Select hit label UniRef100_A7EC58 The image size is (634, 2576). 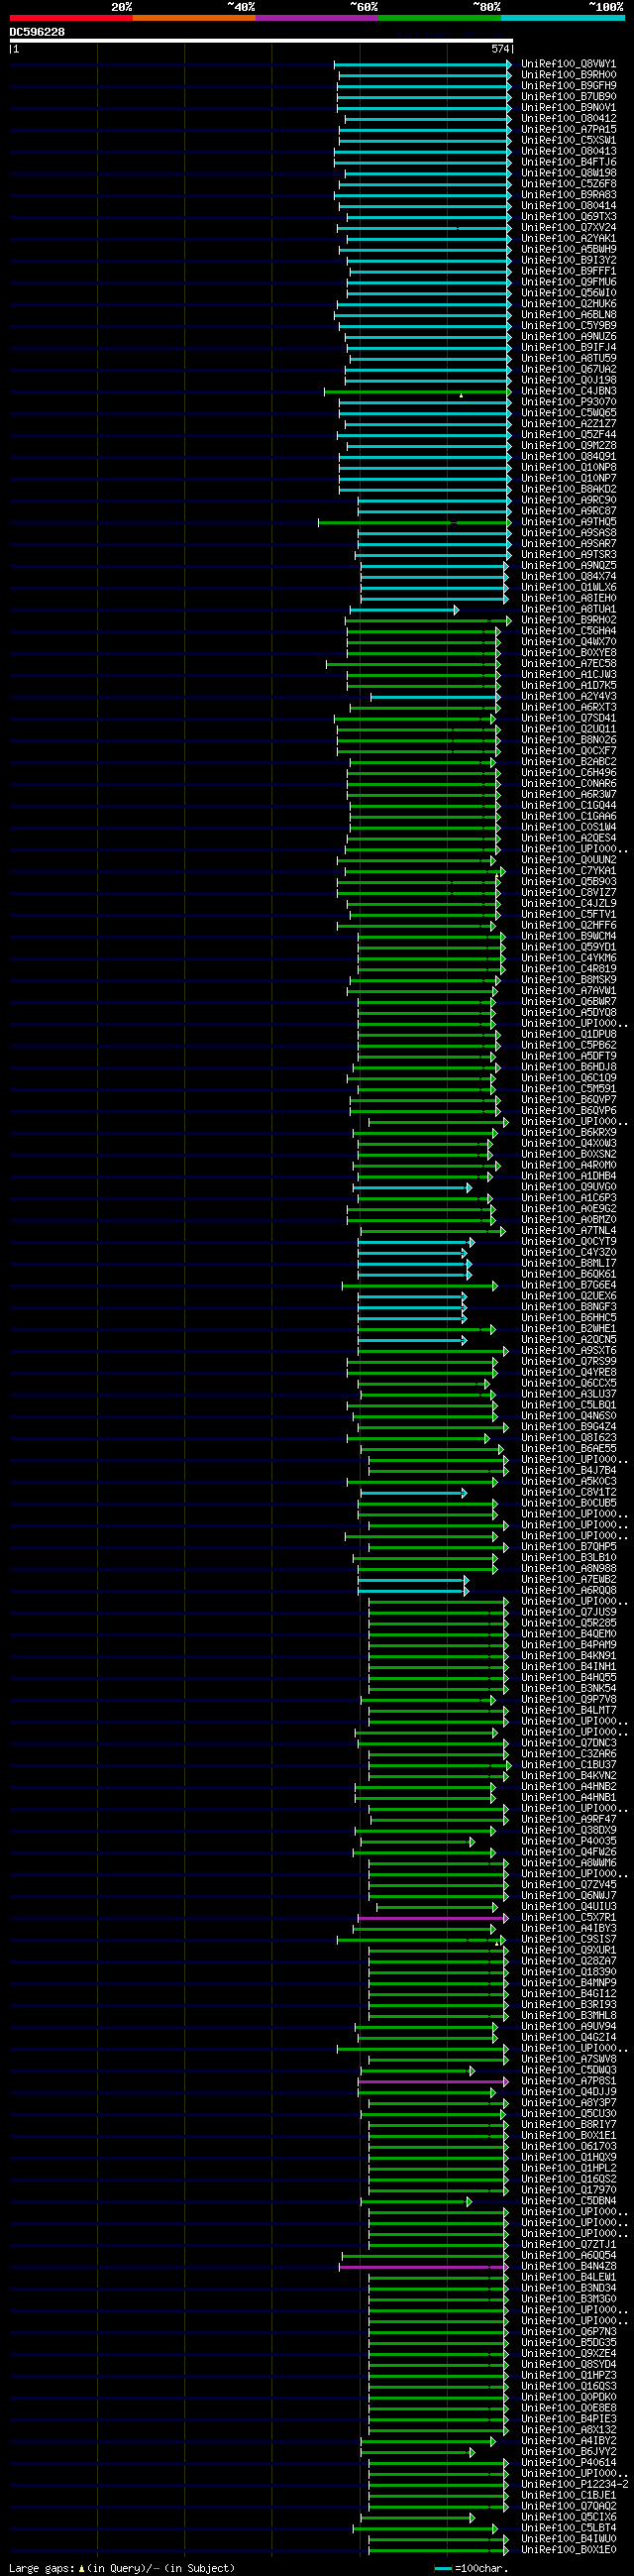click(x=568, y=664)
